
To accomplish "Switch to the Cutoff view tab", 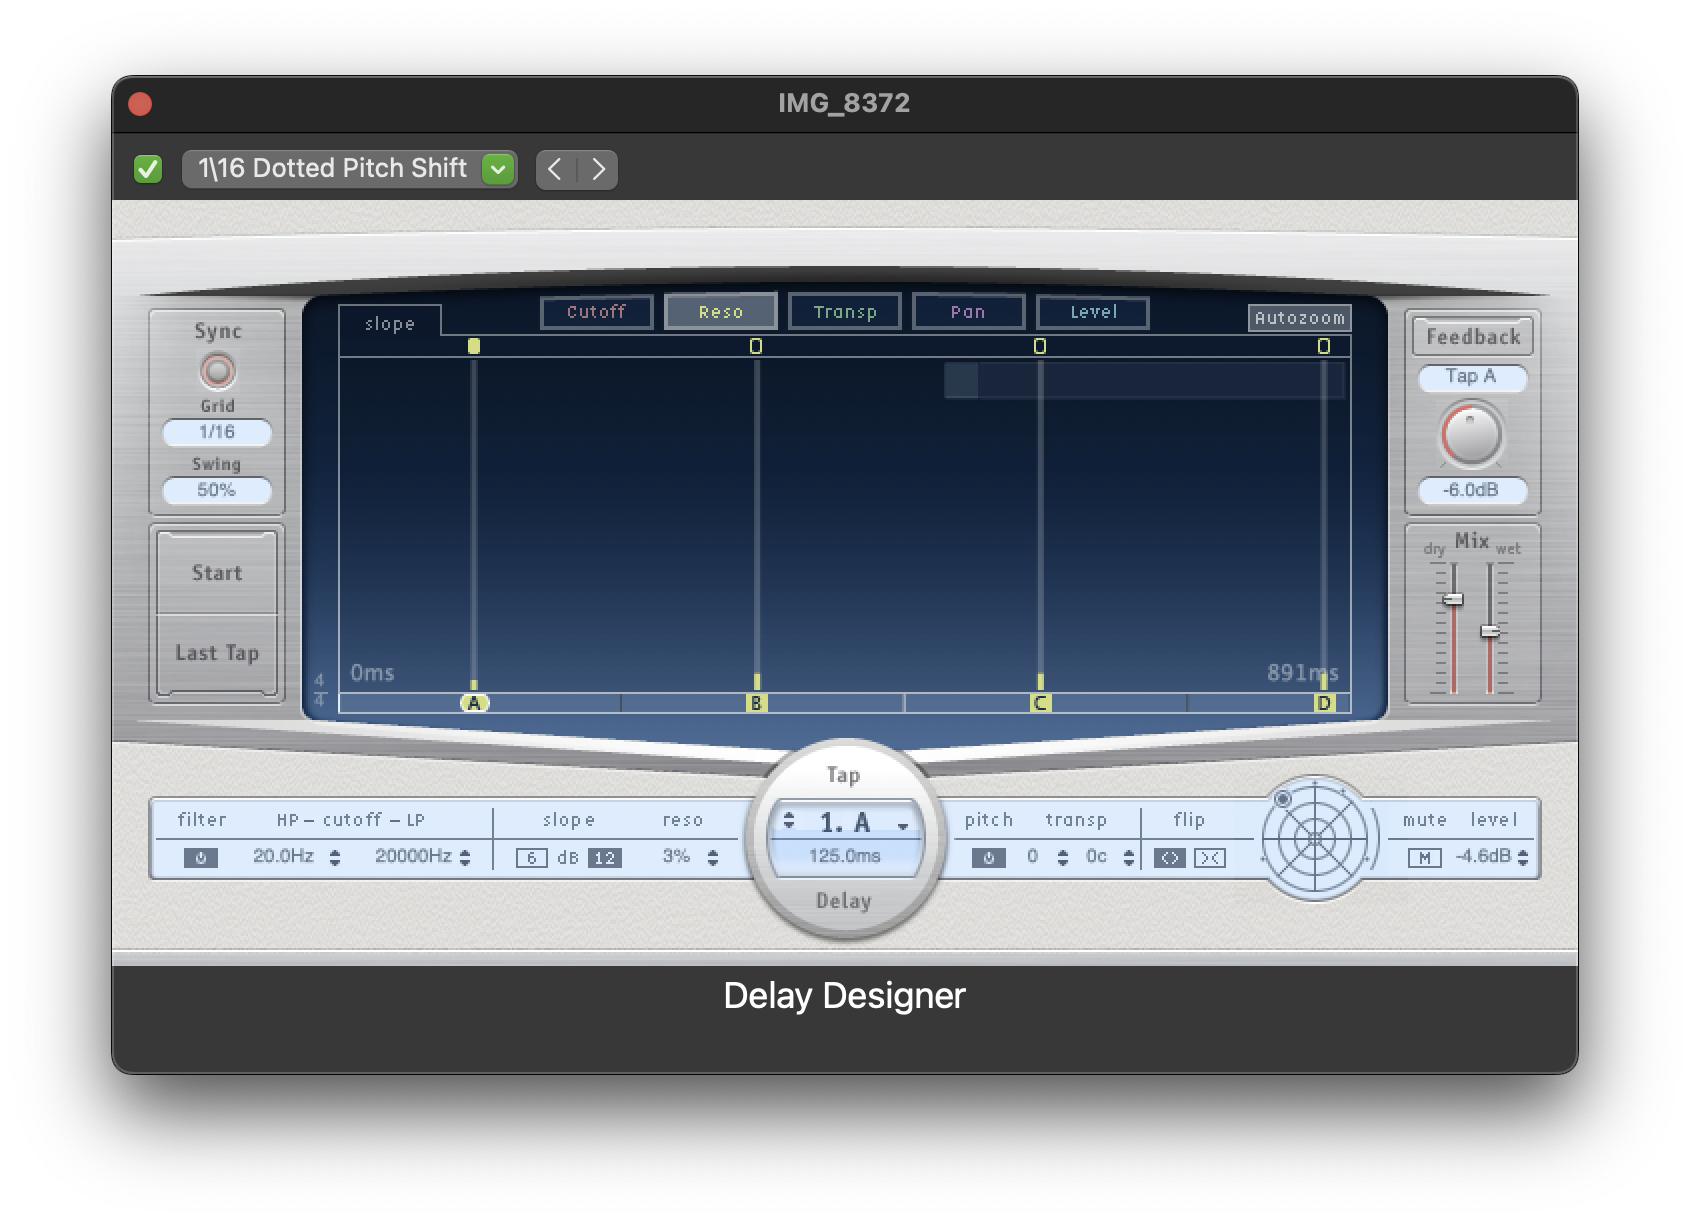I will (x=596, y=312).
